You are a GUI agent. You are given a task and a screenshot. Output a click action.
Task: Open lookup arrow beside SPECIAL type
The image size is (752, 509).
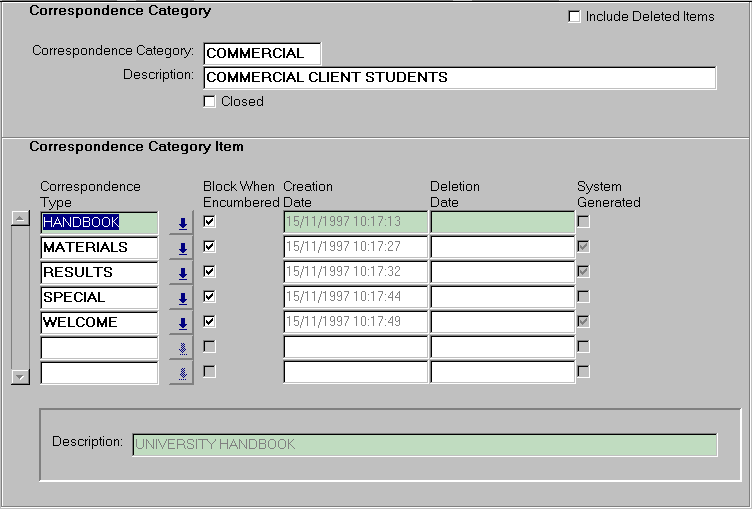pos(182,298)
